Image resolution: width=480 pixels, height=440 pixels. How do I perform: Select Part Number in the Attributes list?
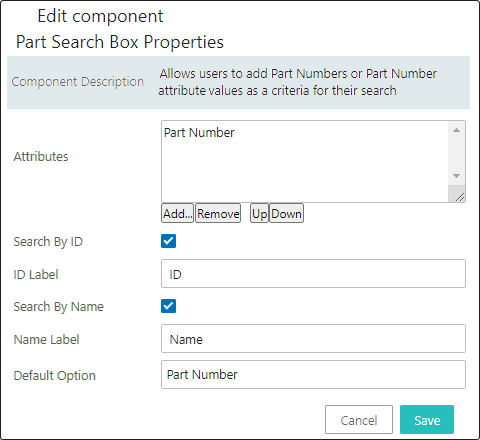click(199, 133)
